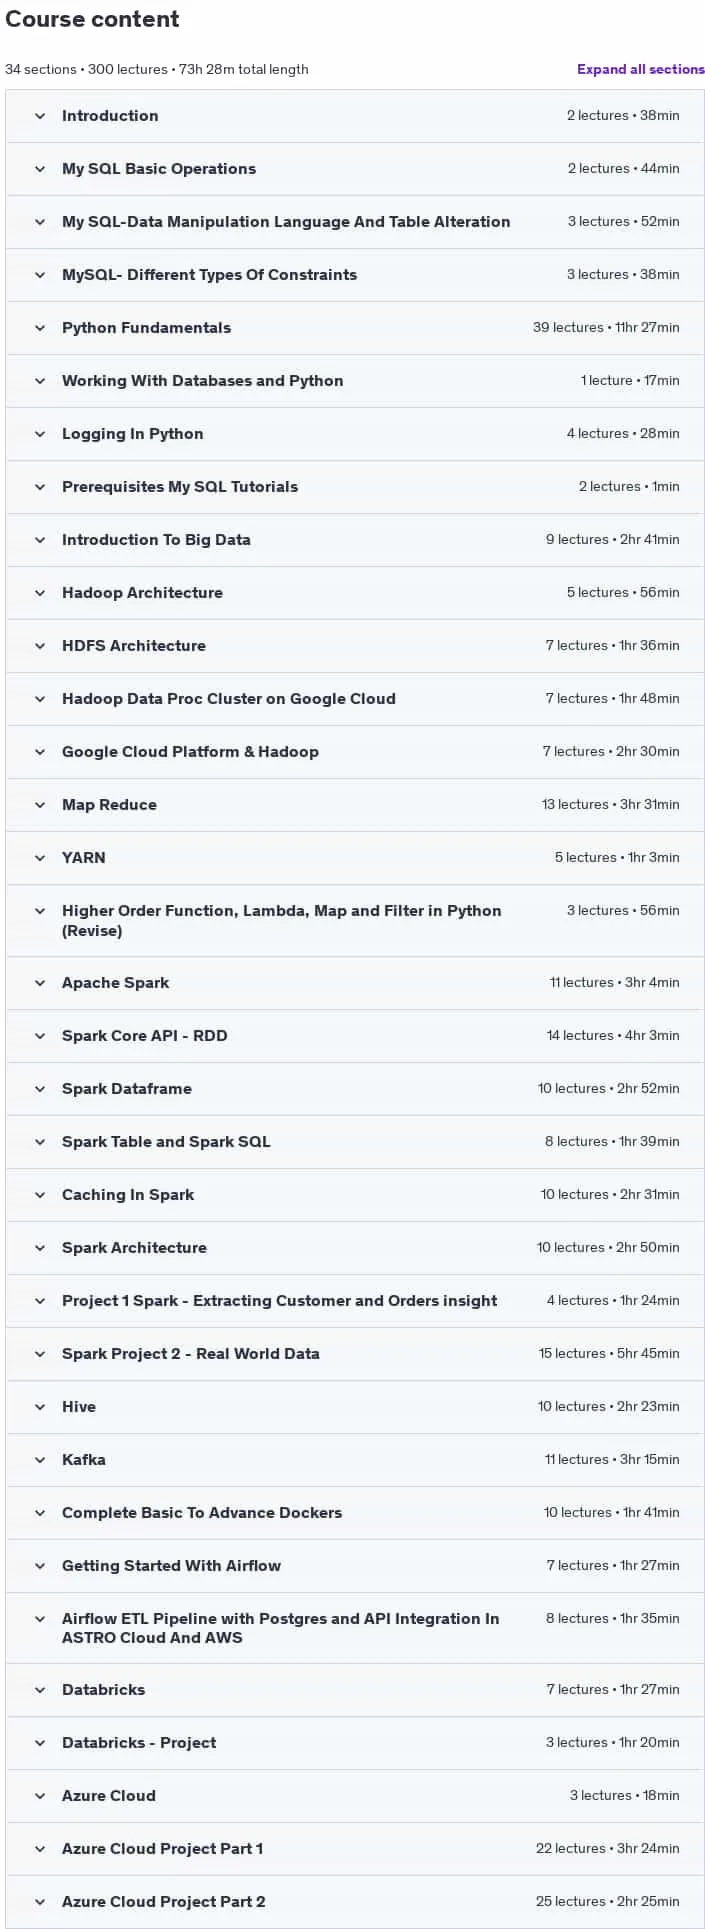The image size is (705, 1929).
Task: Expand the Apache Spark chevron icon
Action: tap(40, 983)
